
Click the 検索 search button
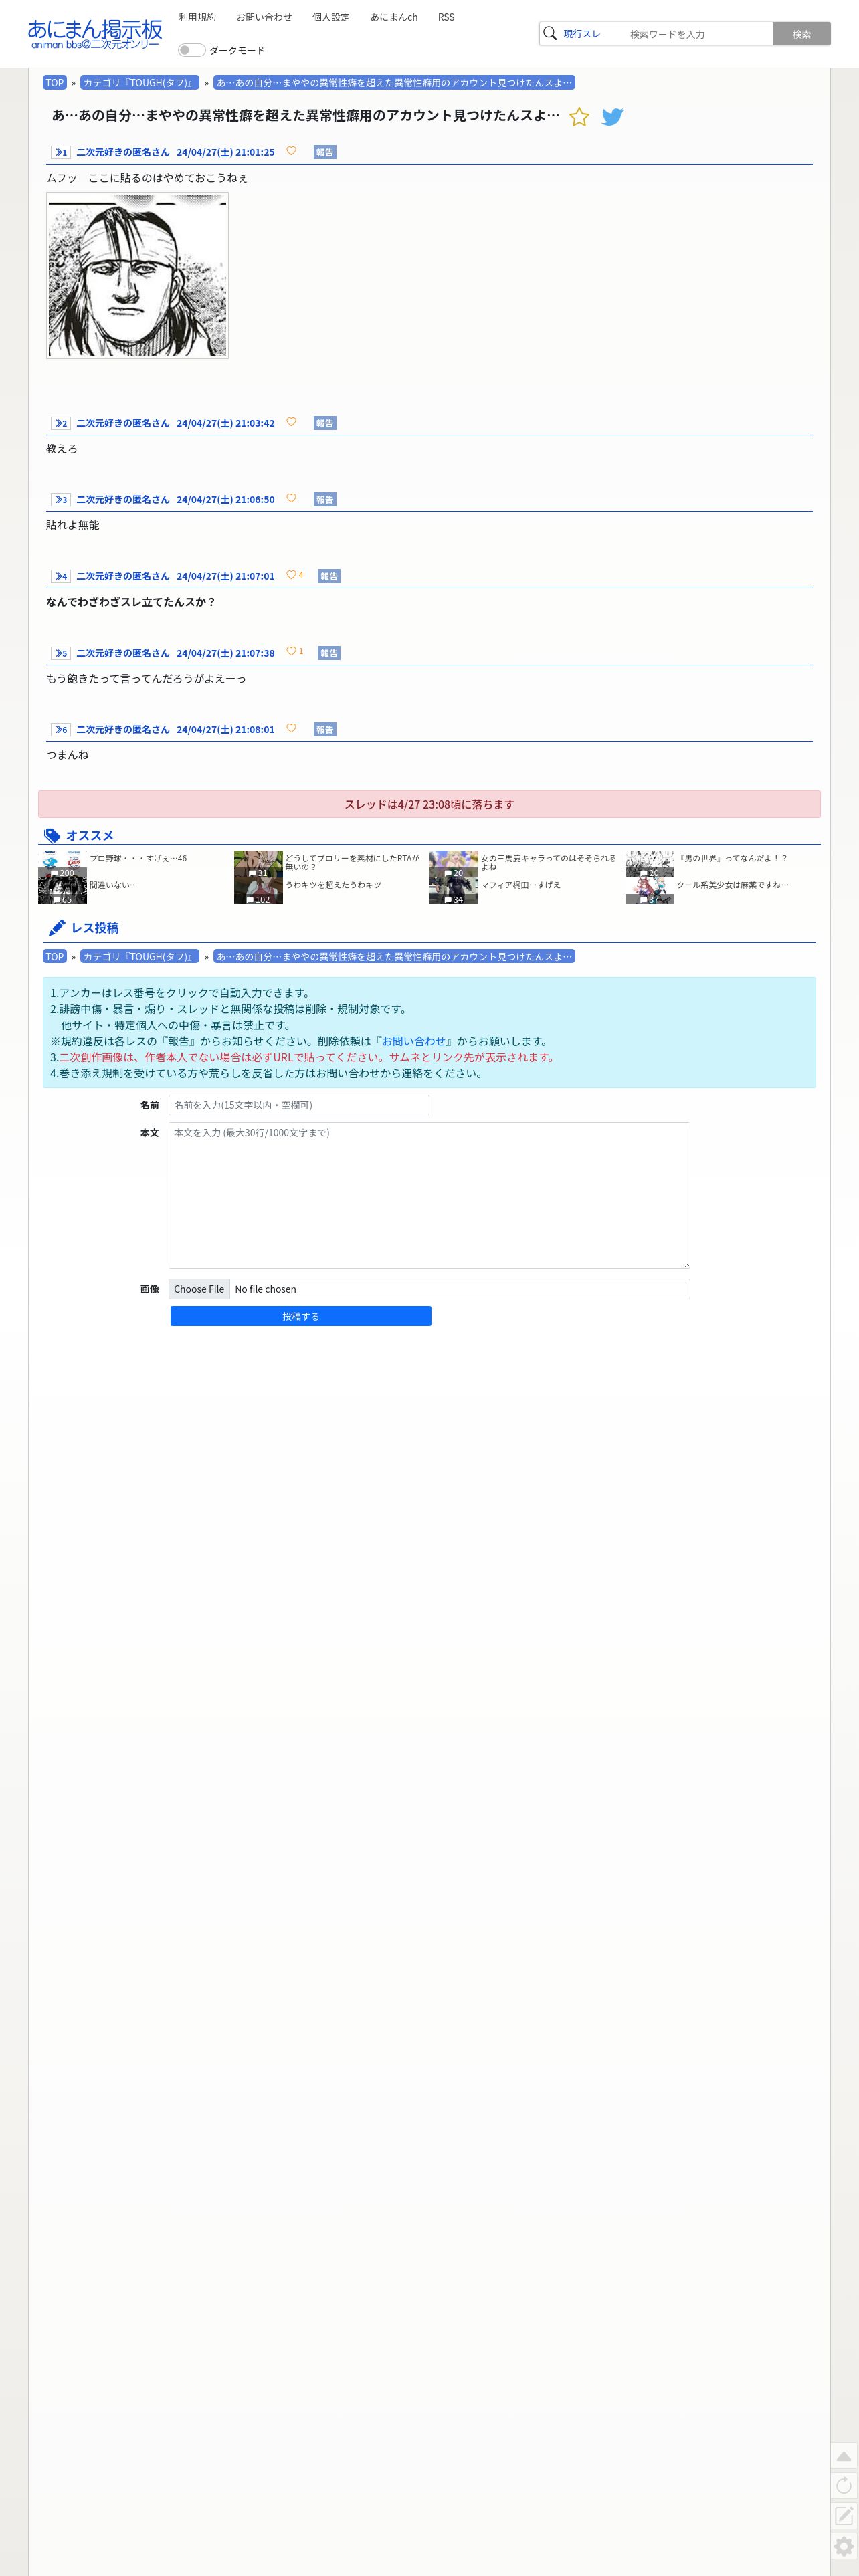click(802, 34)
